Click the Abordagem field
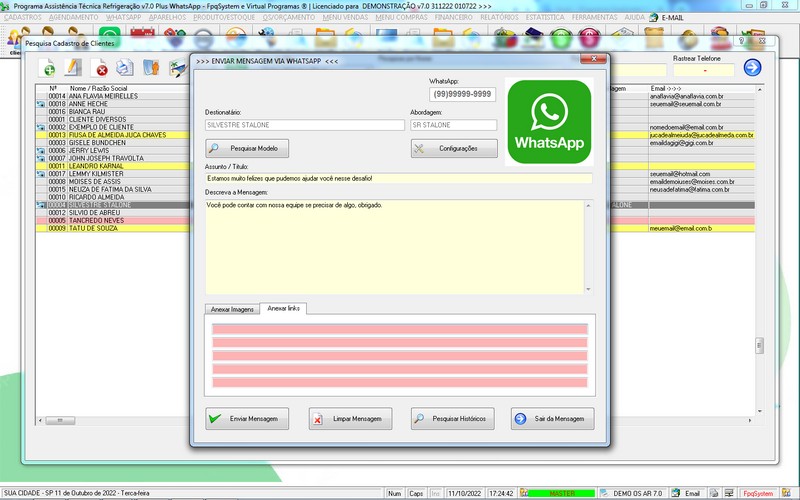 tap(454, 125)
